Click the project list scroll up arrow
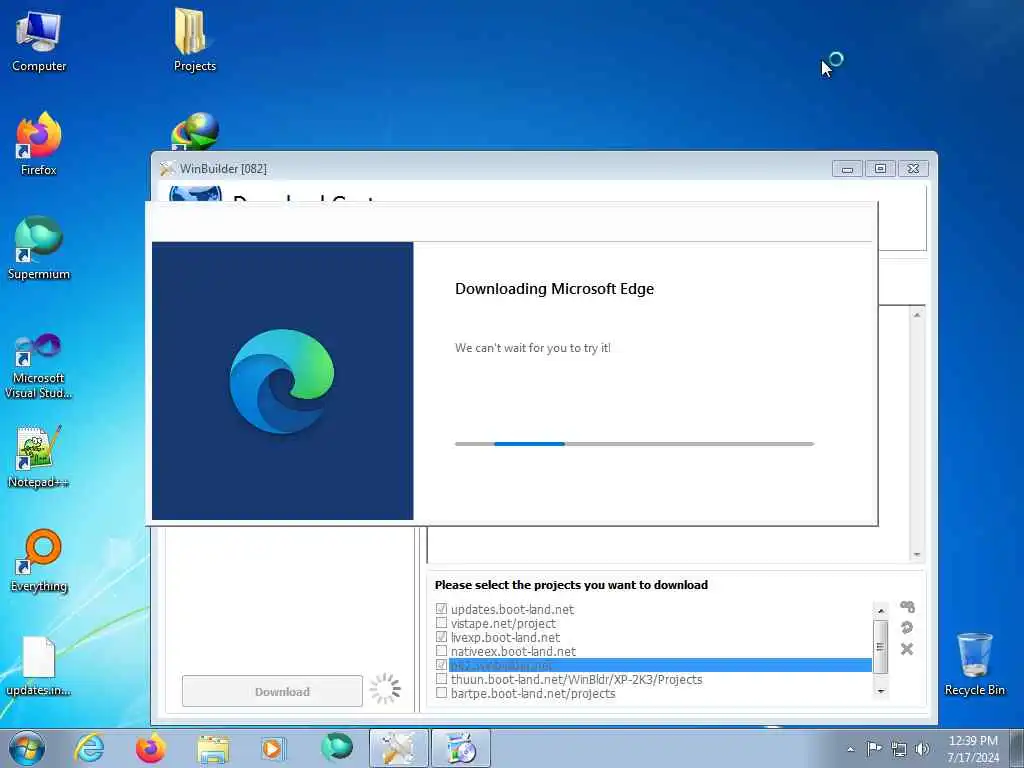 [881, 611]
